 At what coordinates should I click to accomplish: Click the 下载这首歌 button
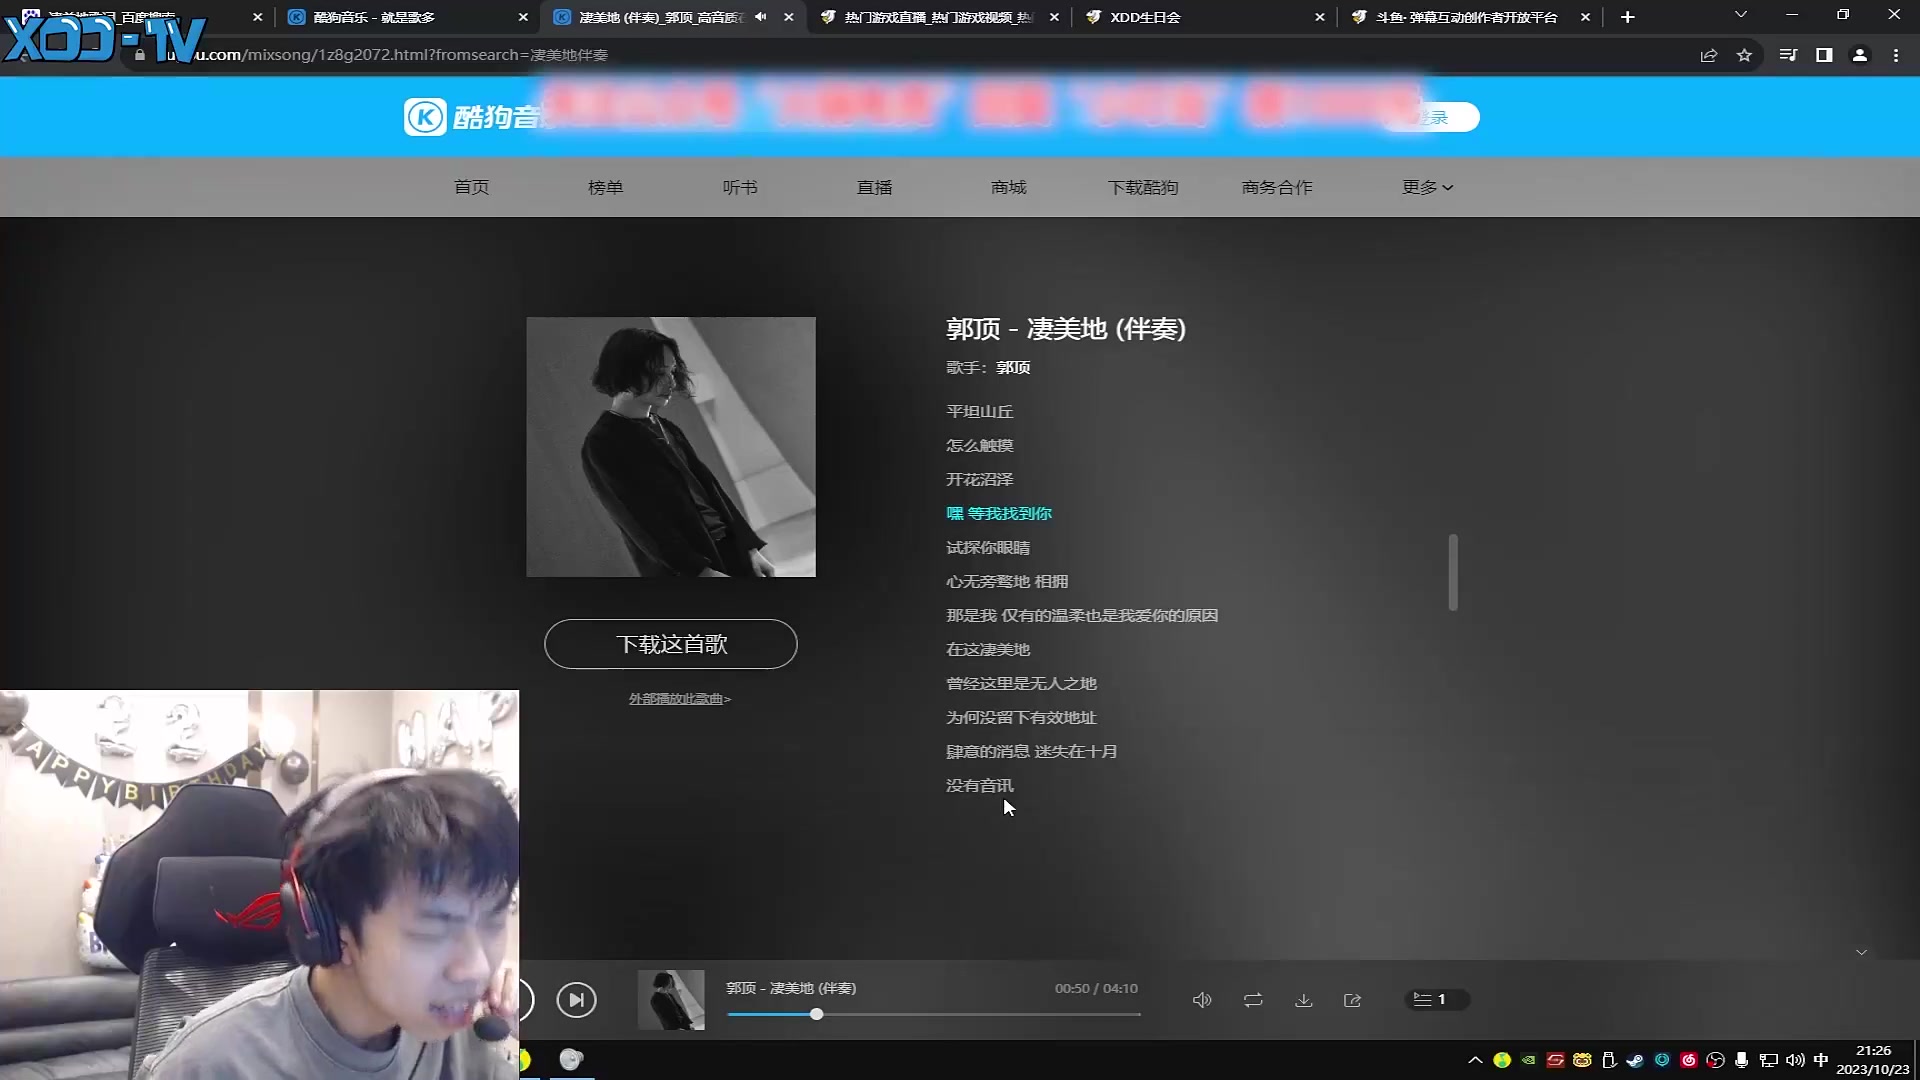(x=671, y=644)
